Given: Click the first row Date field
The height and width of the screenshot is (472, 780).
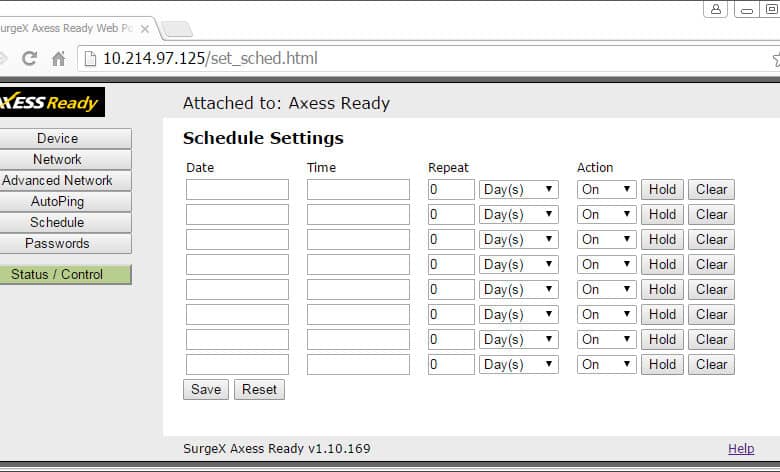Looking at the screenshot, I should pos(237,189).
